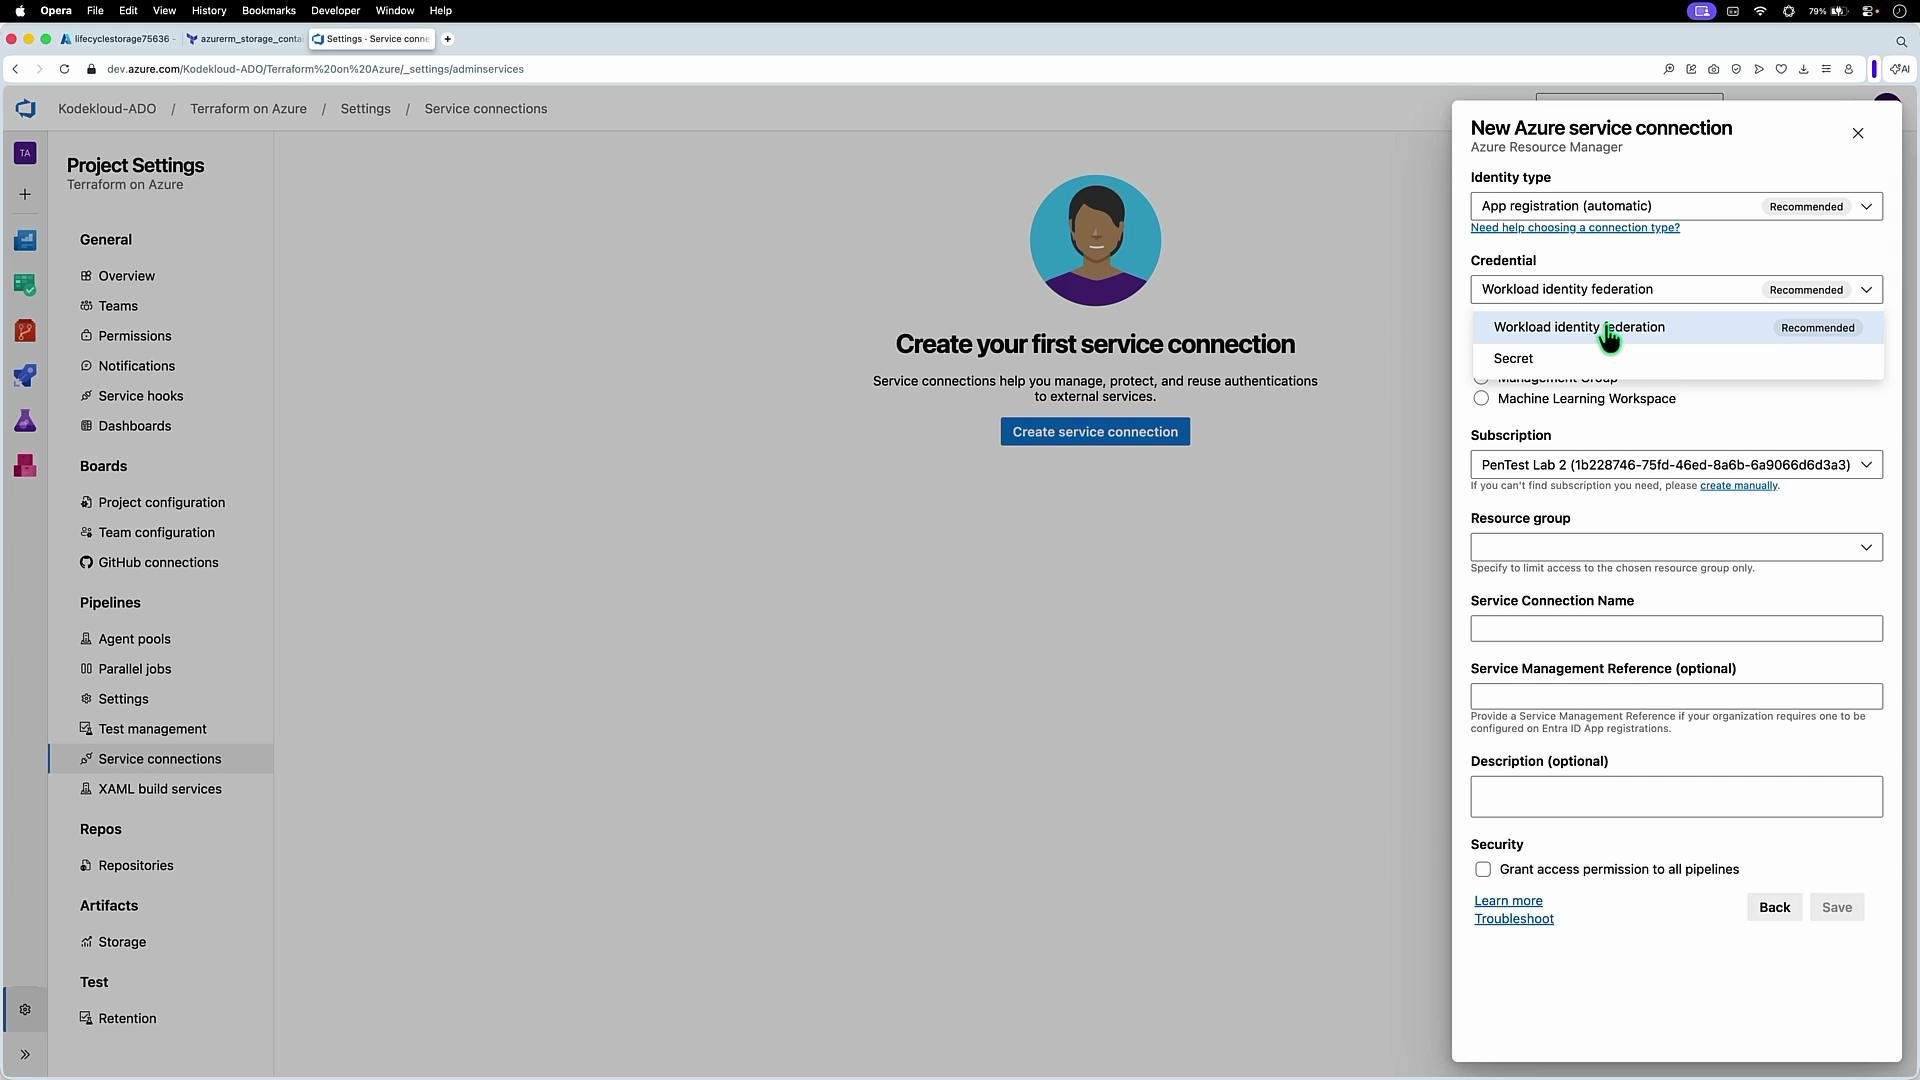Open the Apple menu
The height and width of the screenshot is (1080, 1920).
(19, 11)
